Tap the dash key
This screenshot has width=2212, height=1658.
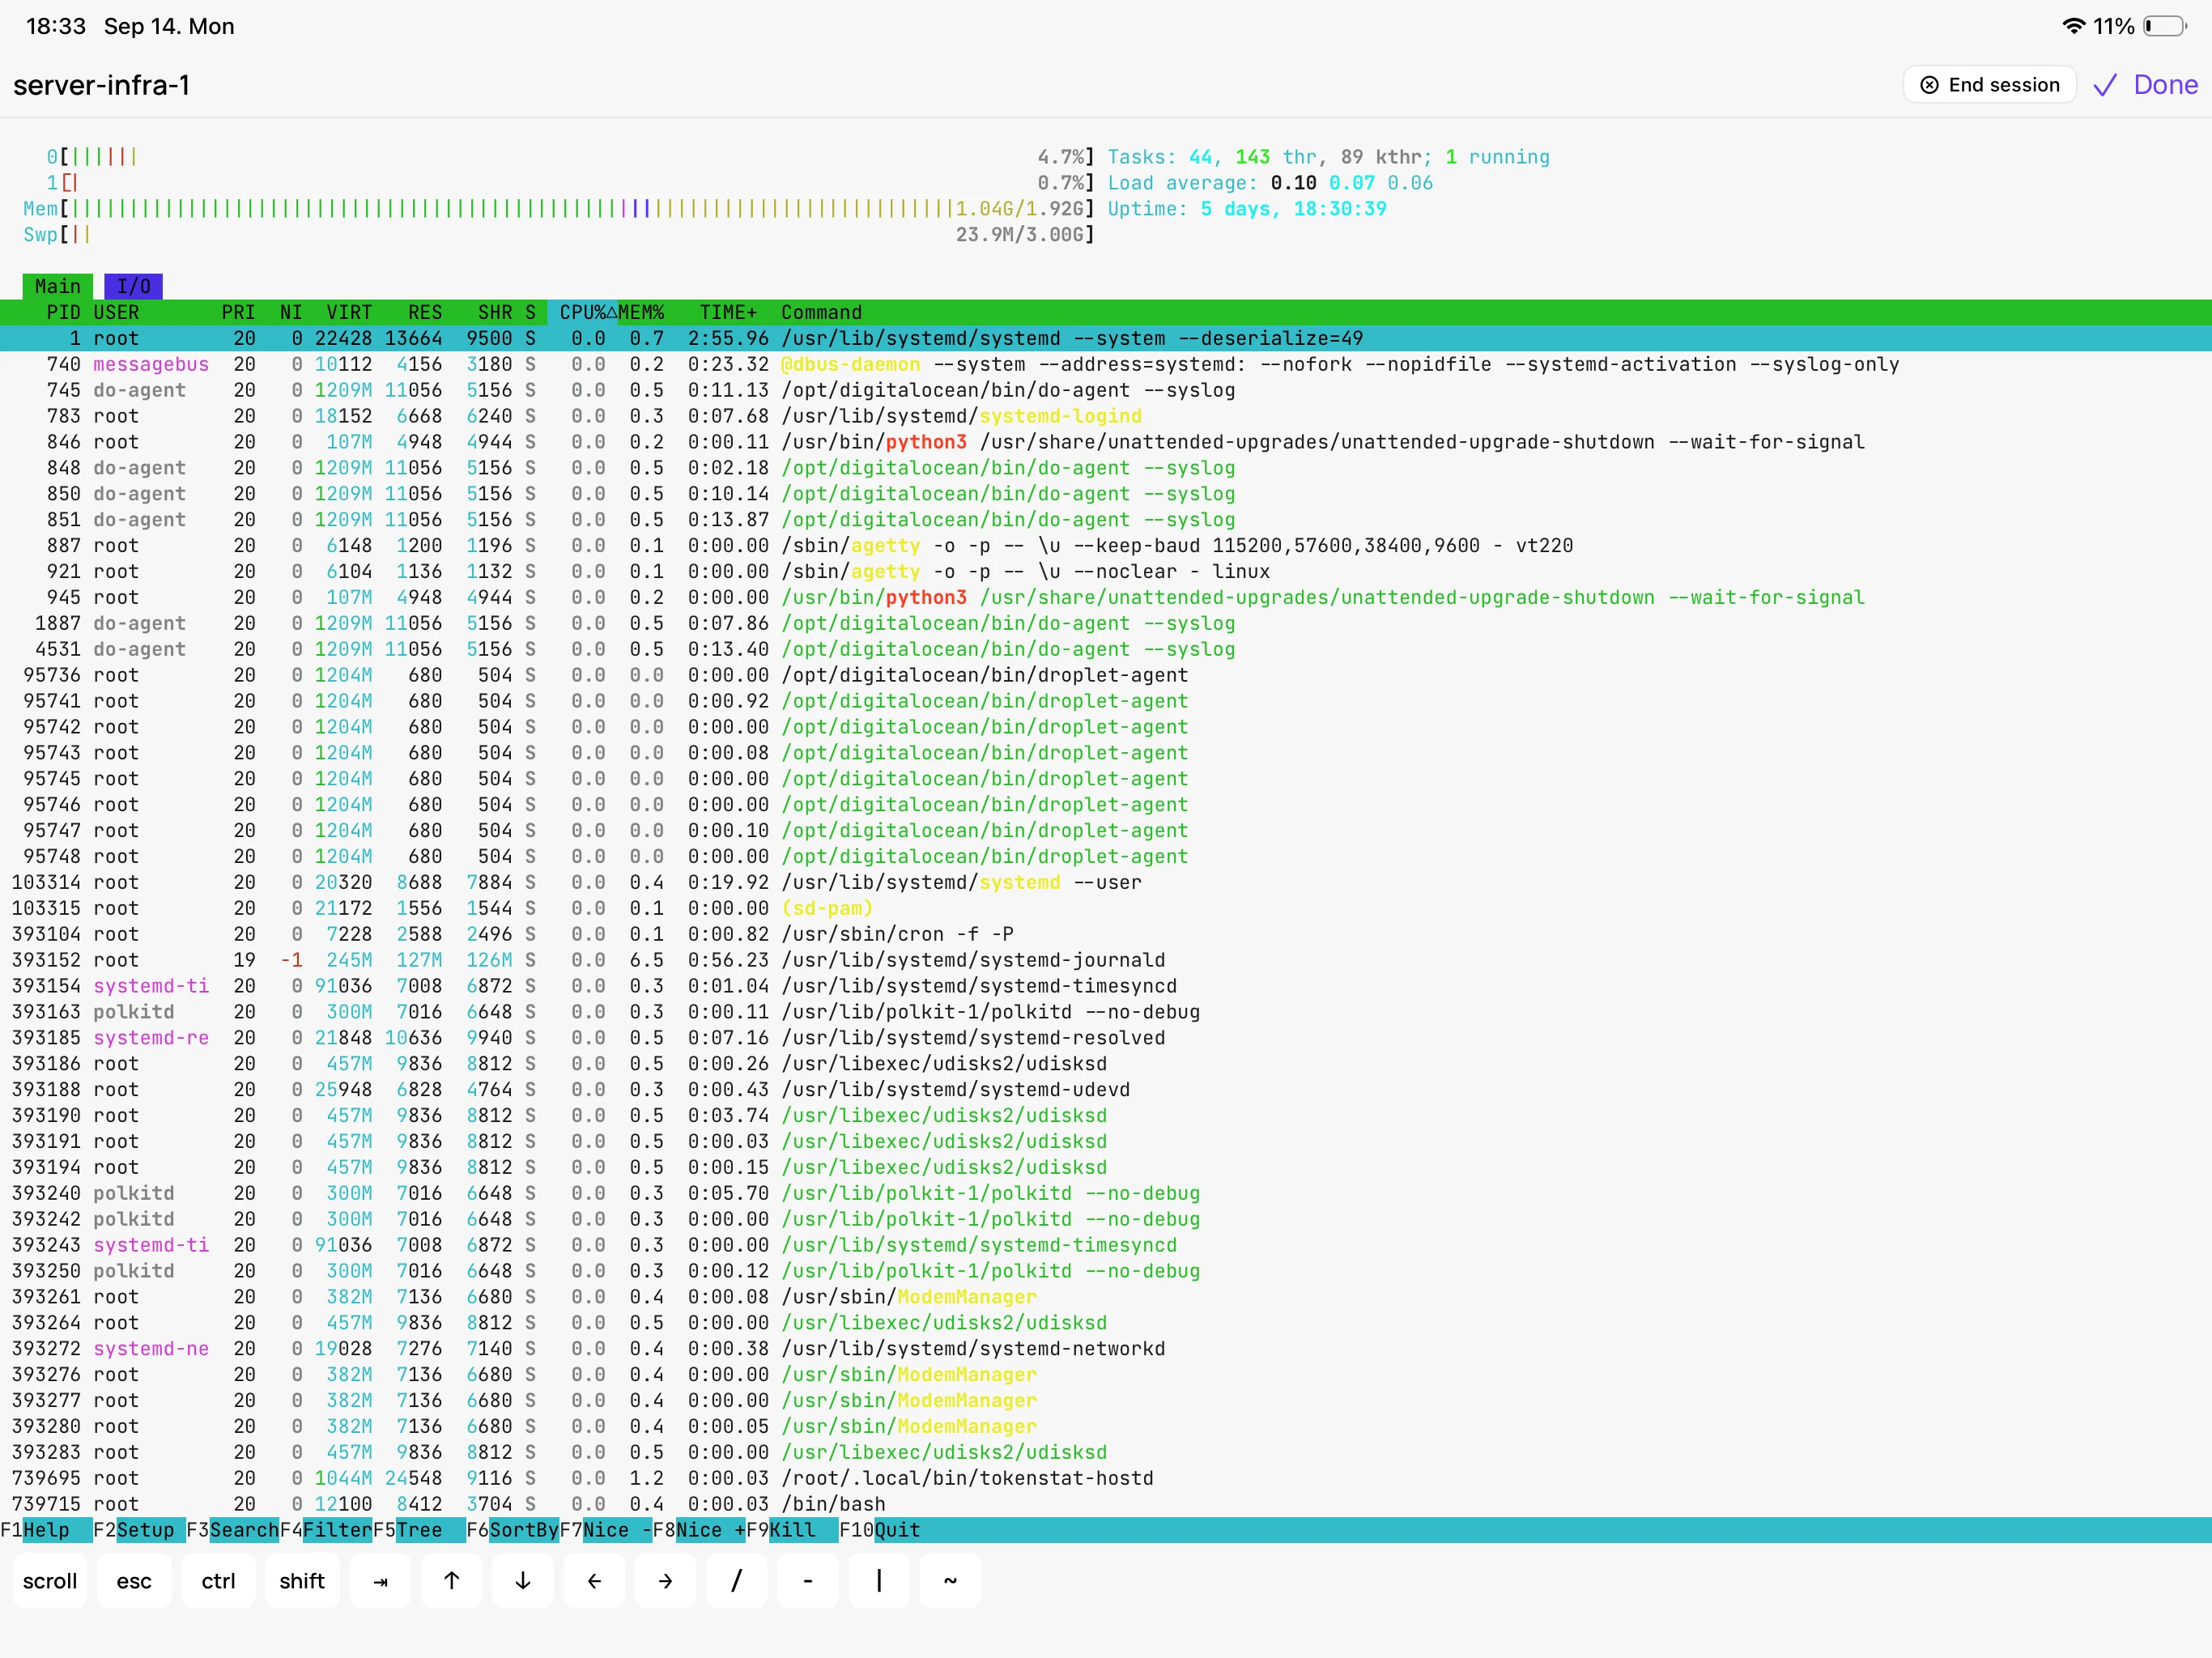click(x=808, y=1580)
